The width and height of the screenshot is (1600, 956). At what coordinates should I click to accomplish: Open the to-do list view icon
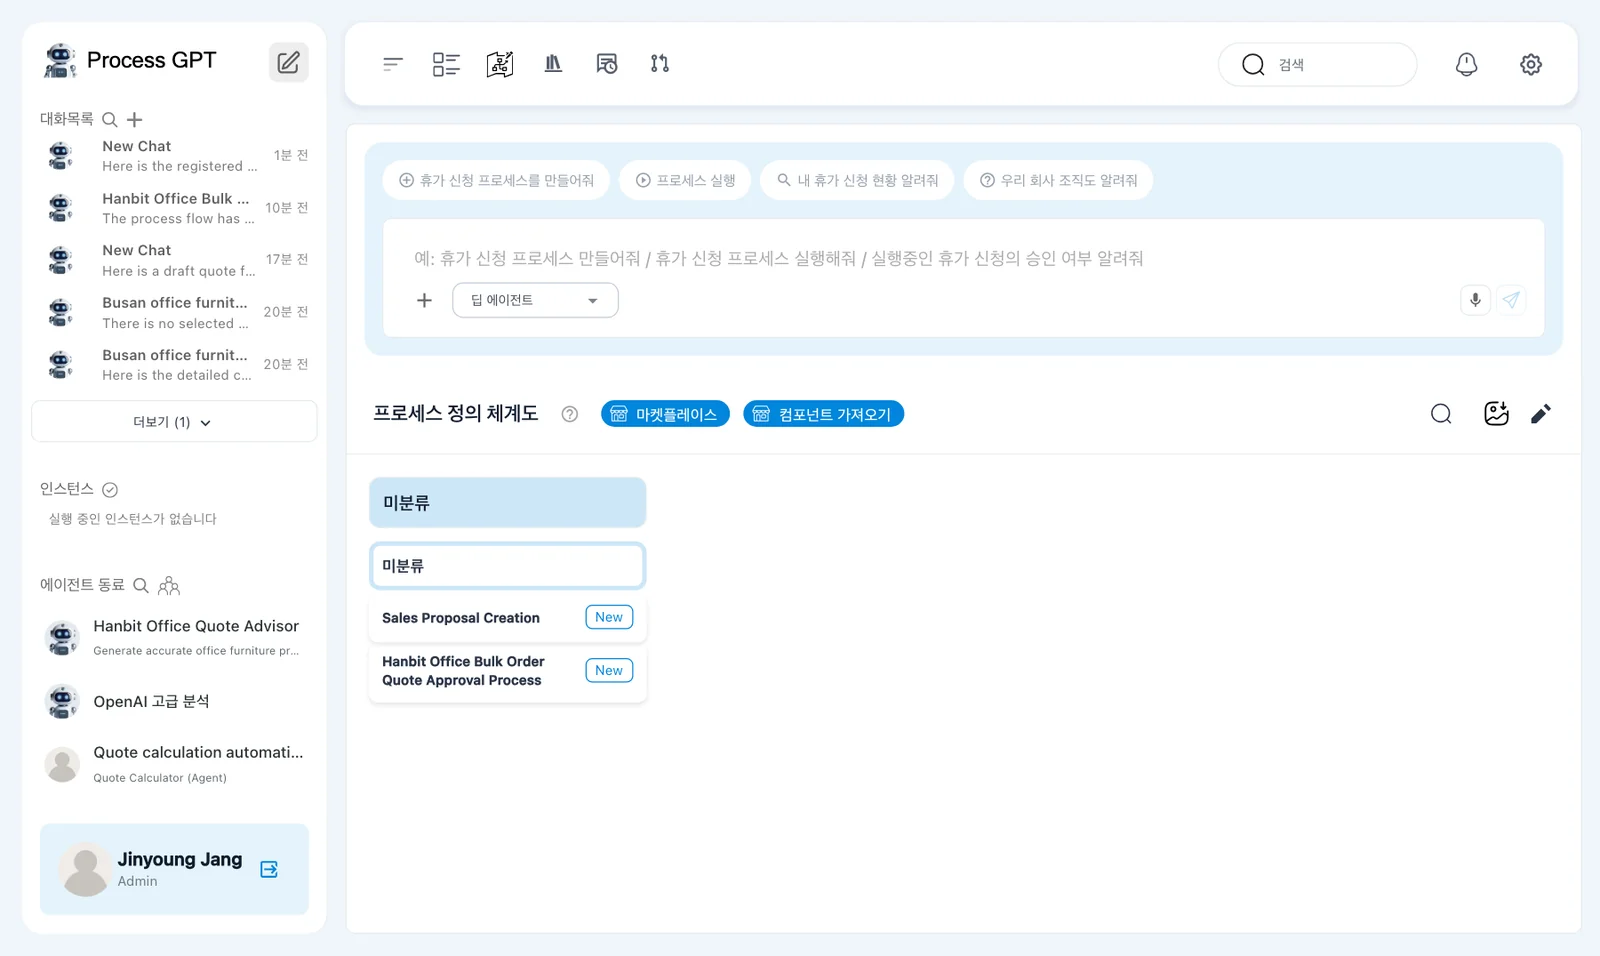coord(446,64)
